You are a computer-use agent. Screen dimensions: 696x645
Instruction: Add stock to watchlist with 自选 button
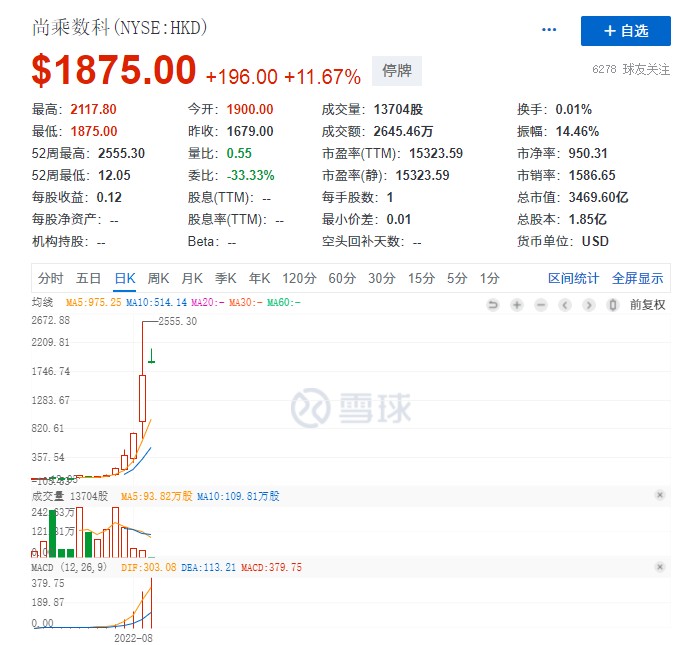click(x=626, y=31)
